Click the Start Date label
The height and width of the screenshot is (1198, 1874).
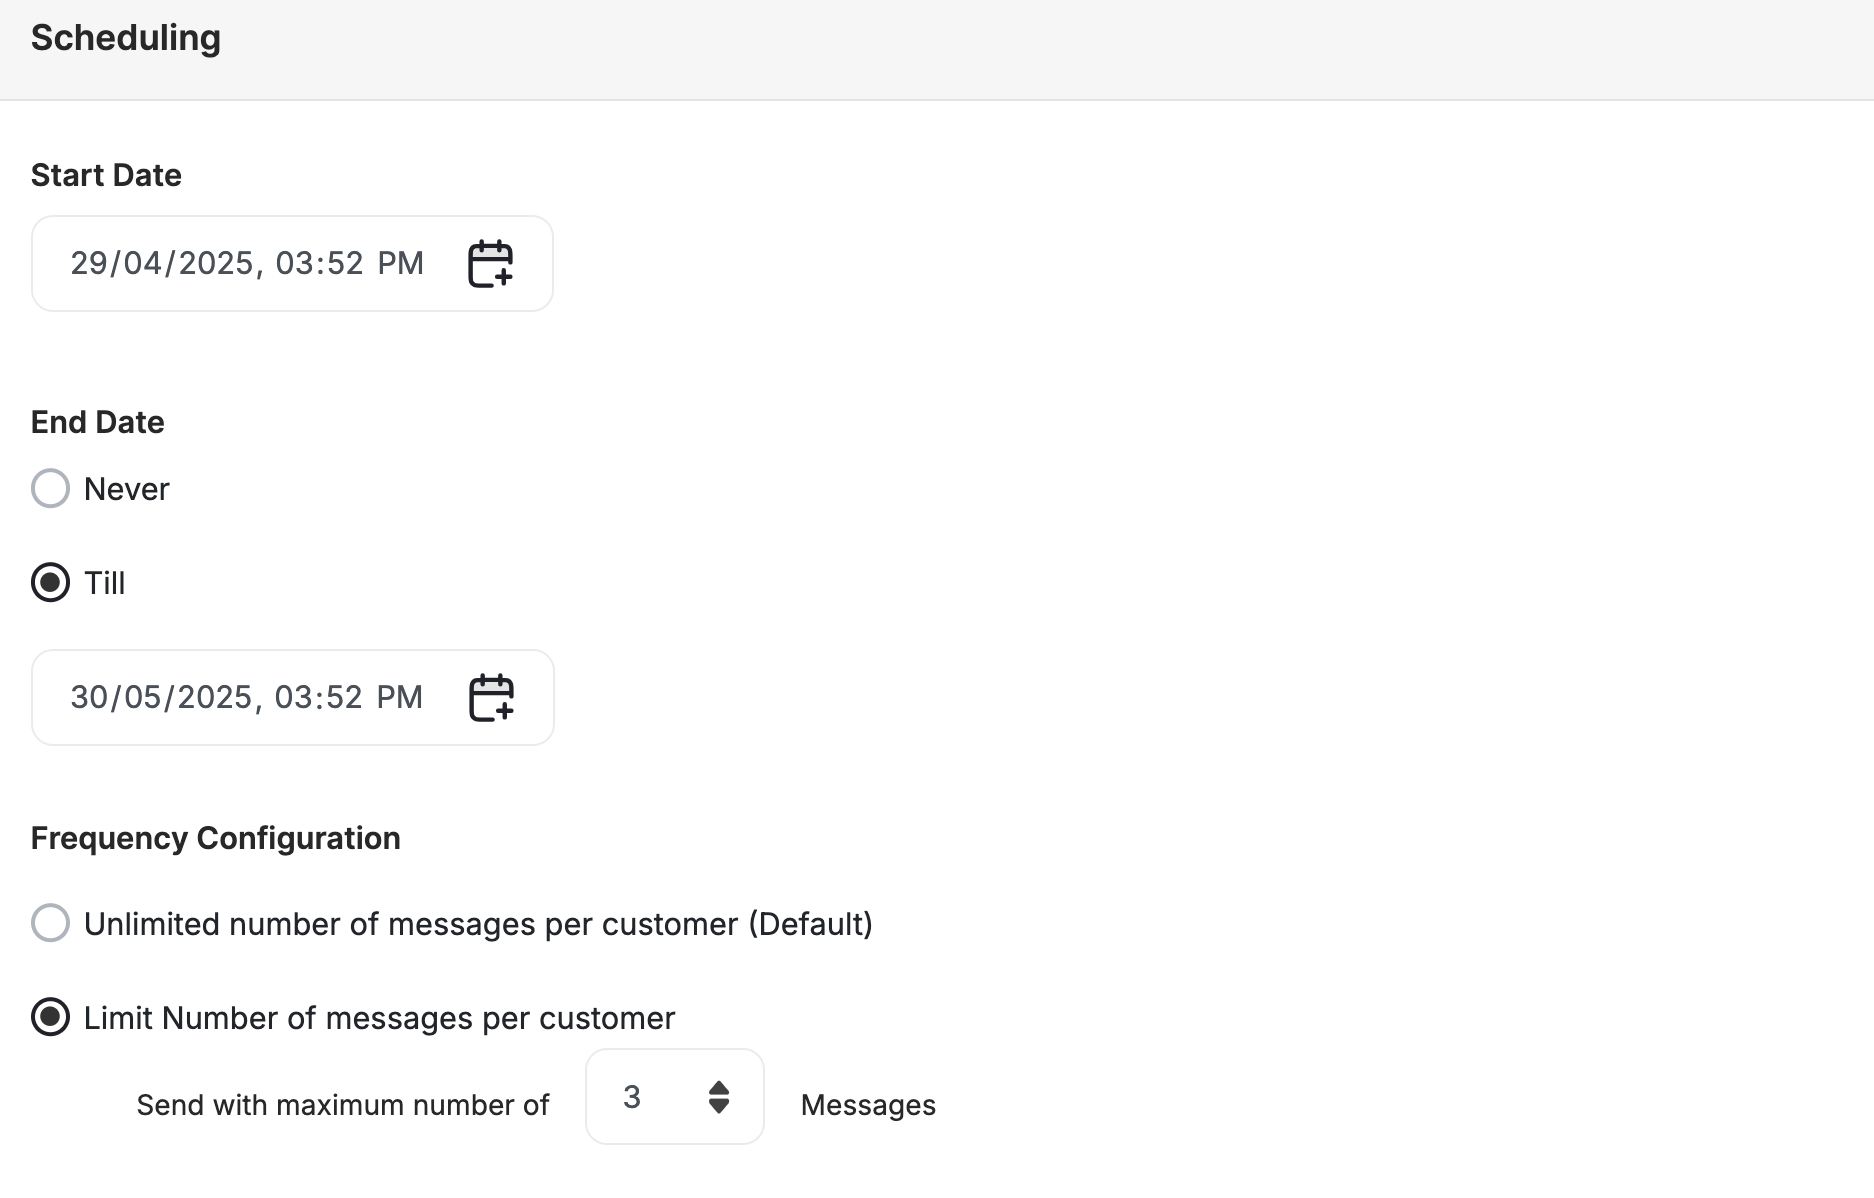106,174
